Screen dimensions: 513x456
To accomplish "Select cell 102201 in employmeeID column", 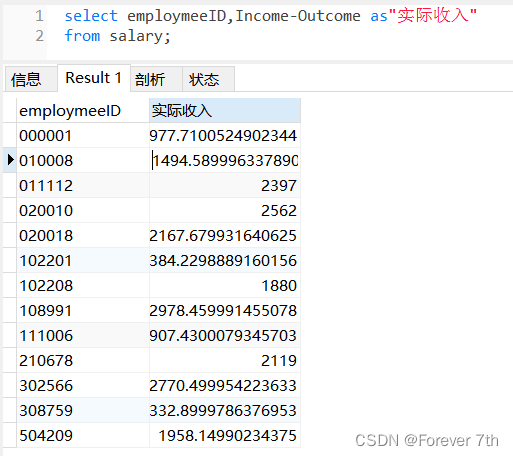I will coord(83,260).
